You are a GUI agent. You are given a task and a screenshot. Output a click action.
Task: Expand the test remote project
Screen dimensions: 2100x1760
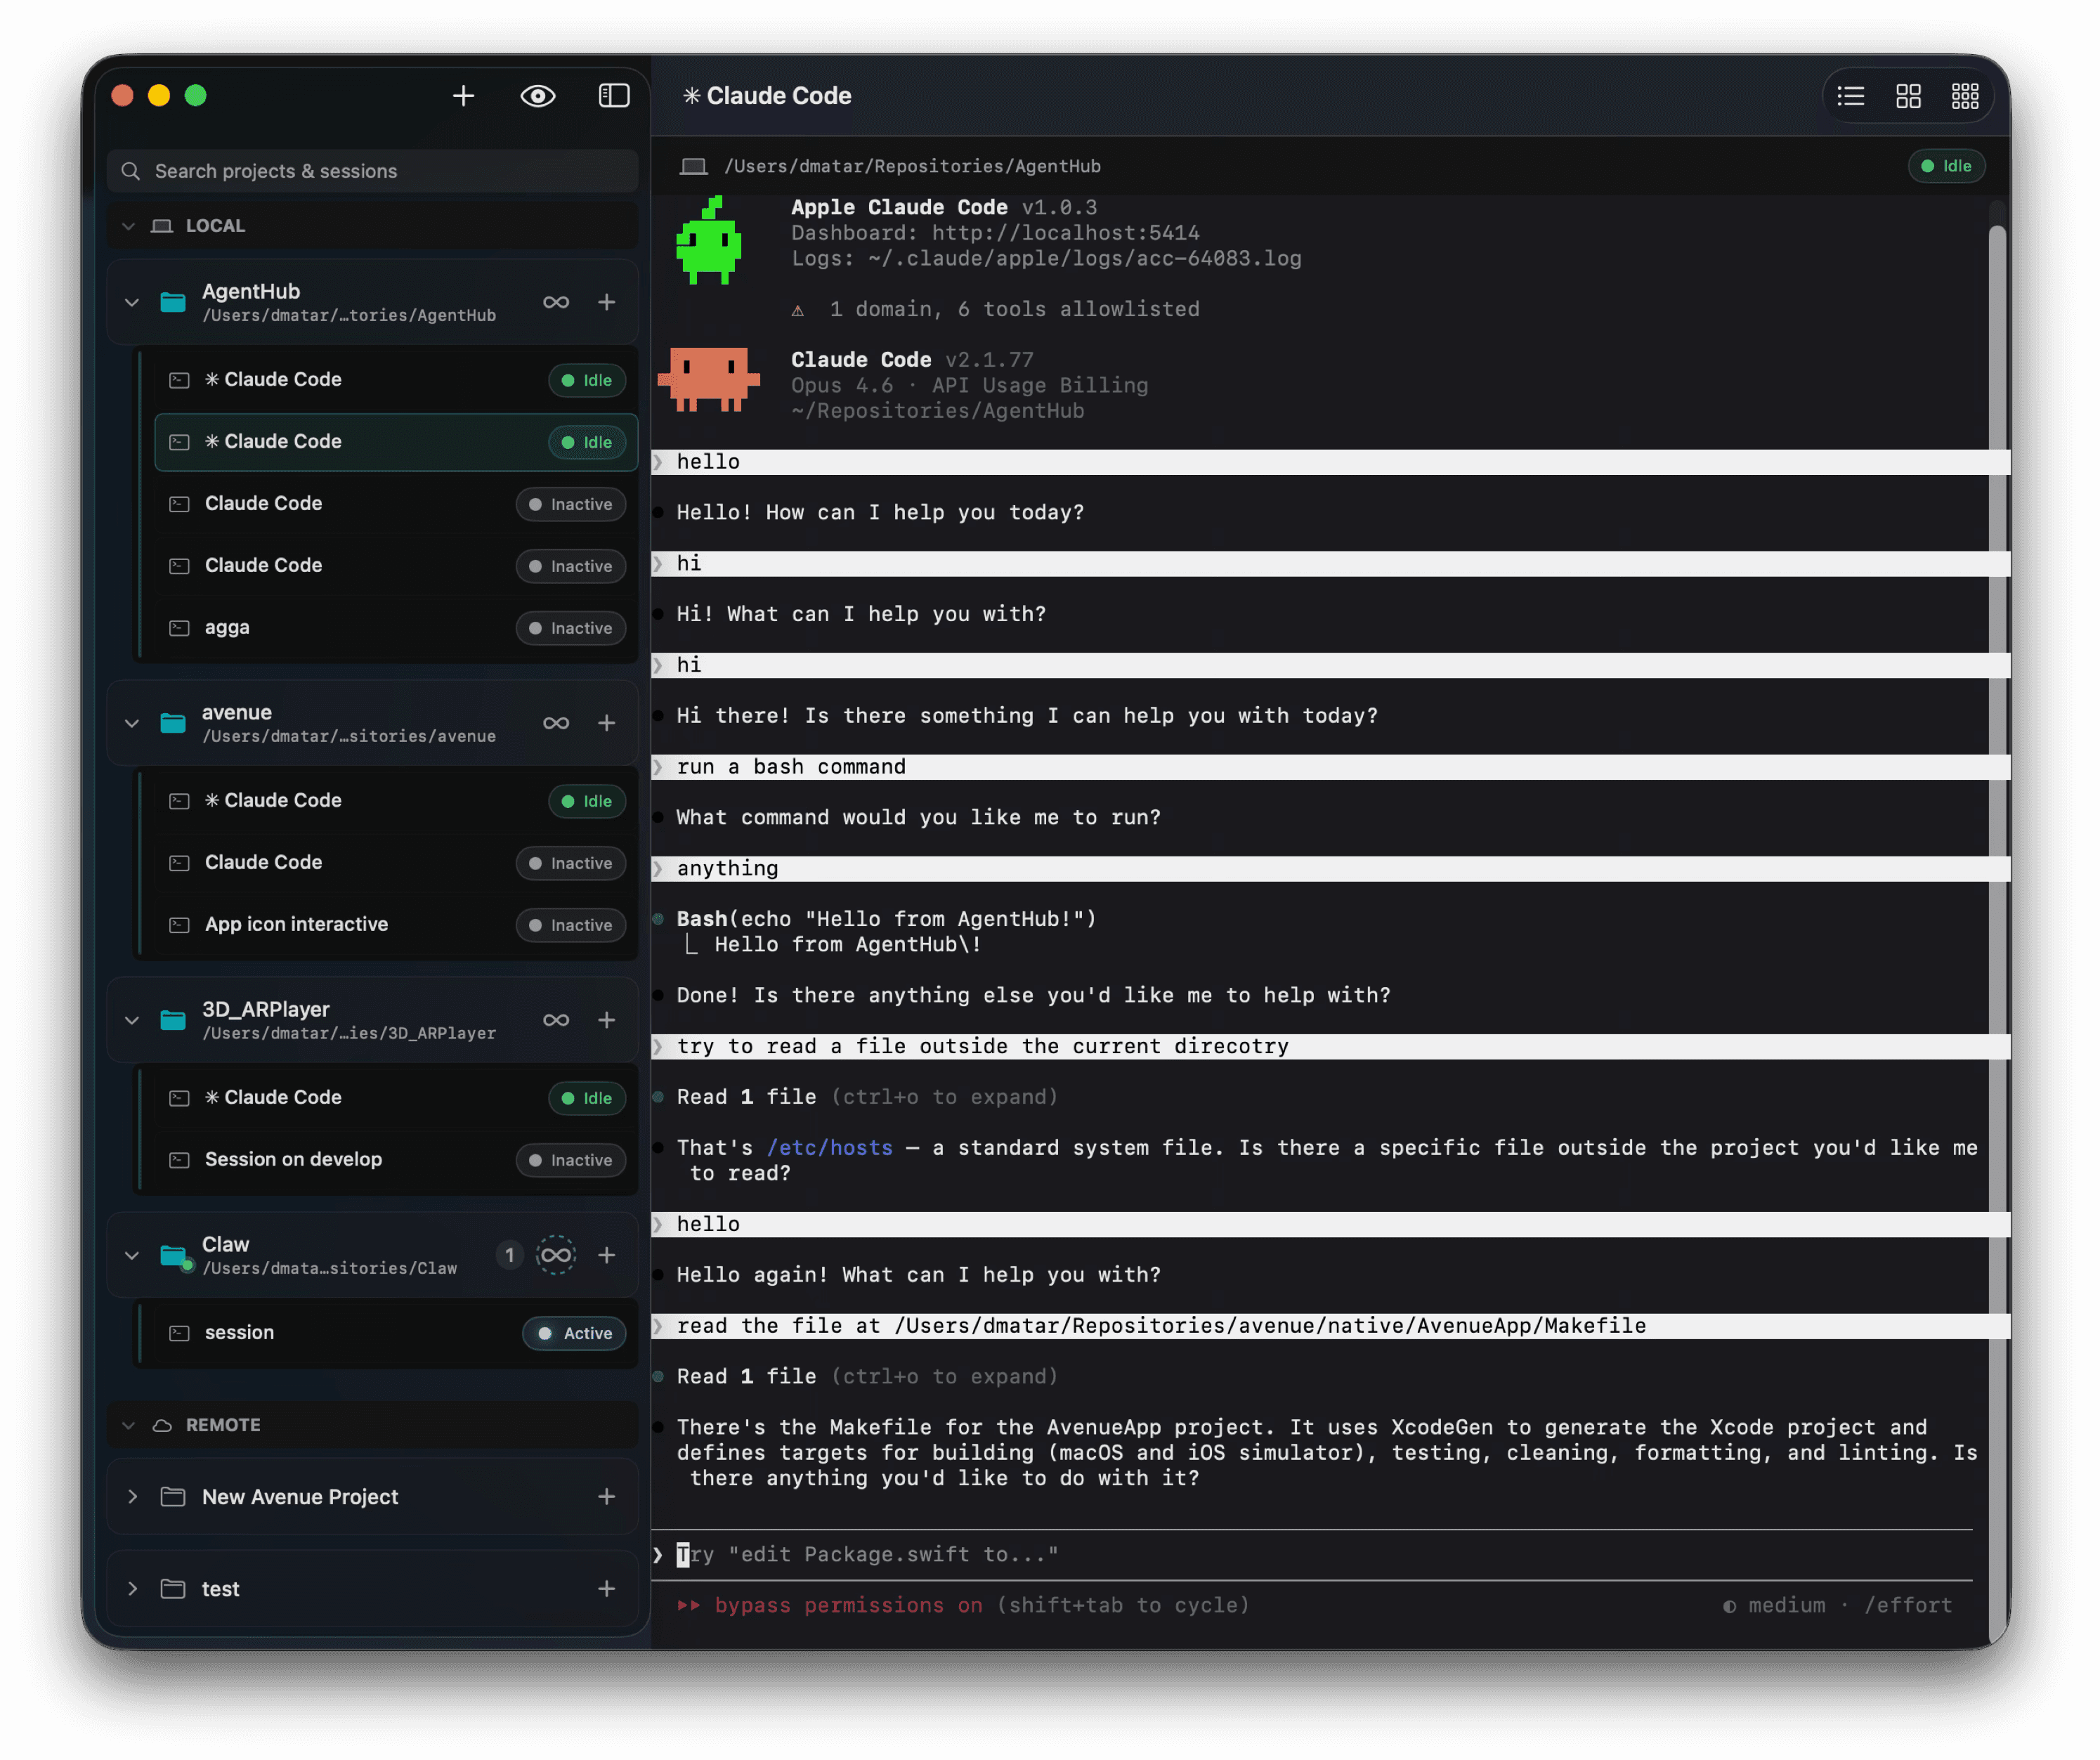point(132,1589)
